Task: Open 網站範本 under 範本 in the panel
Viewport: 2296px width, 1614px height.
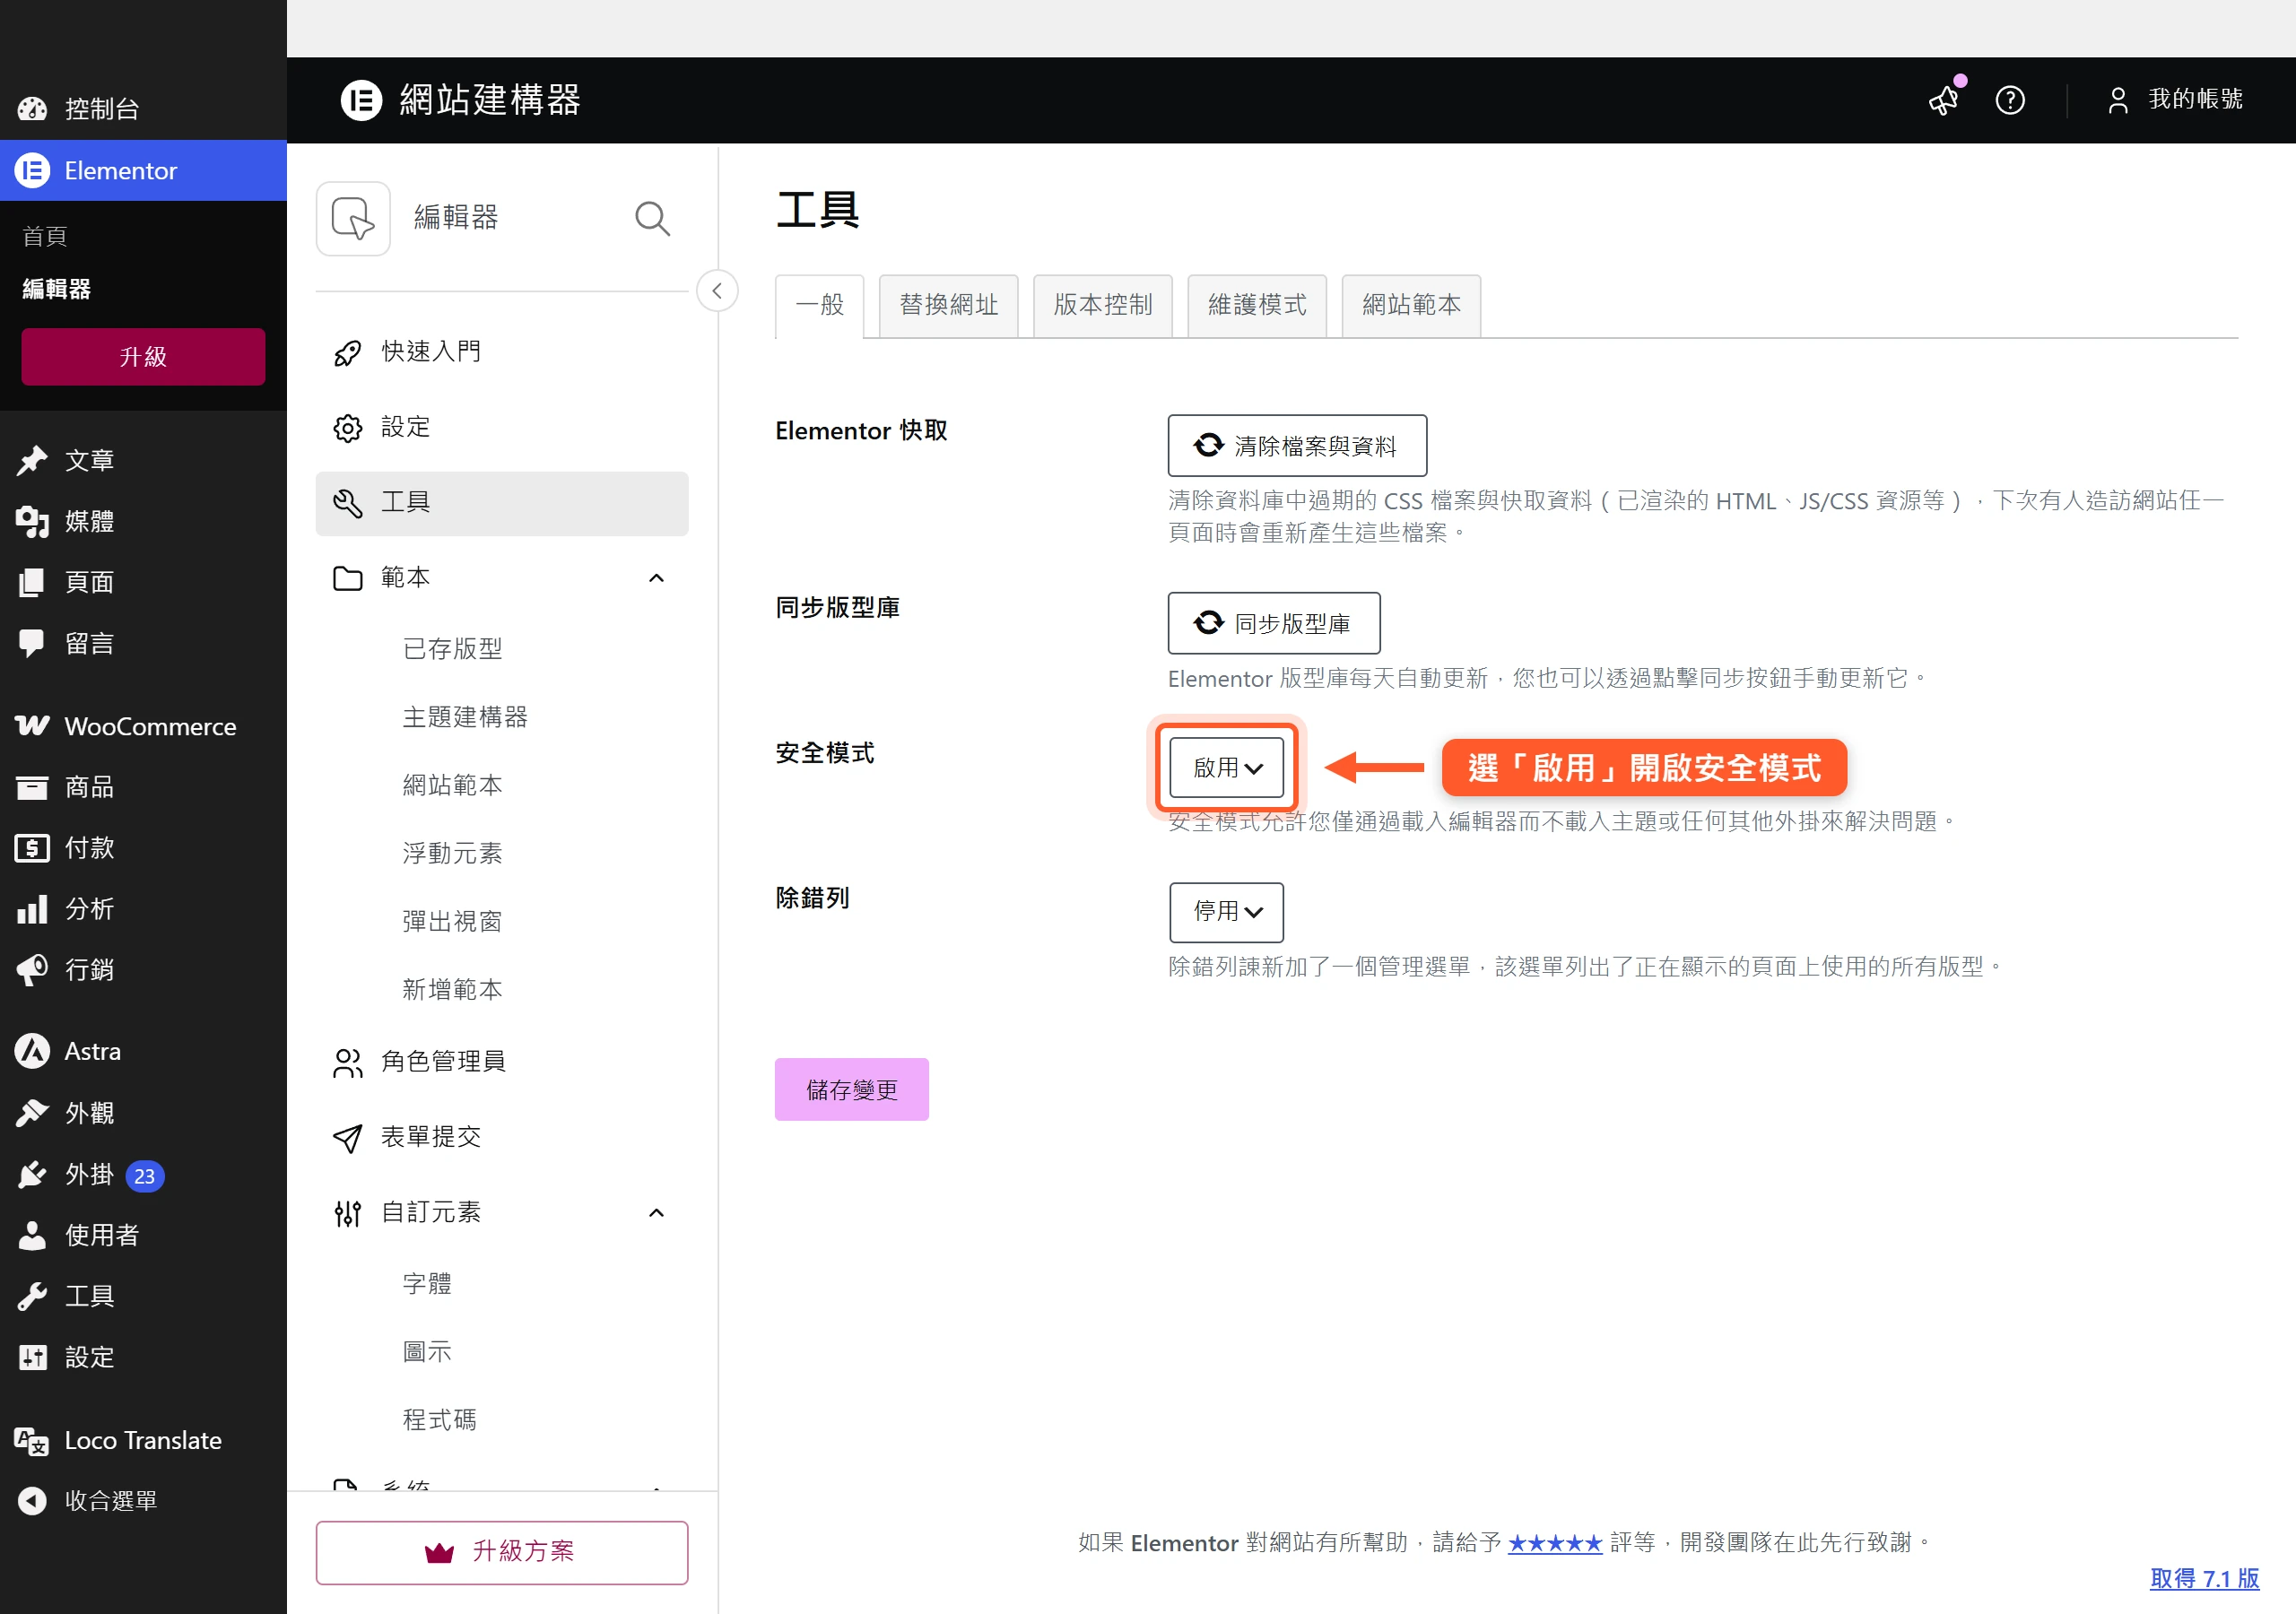Action: coord(452,785)
